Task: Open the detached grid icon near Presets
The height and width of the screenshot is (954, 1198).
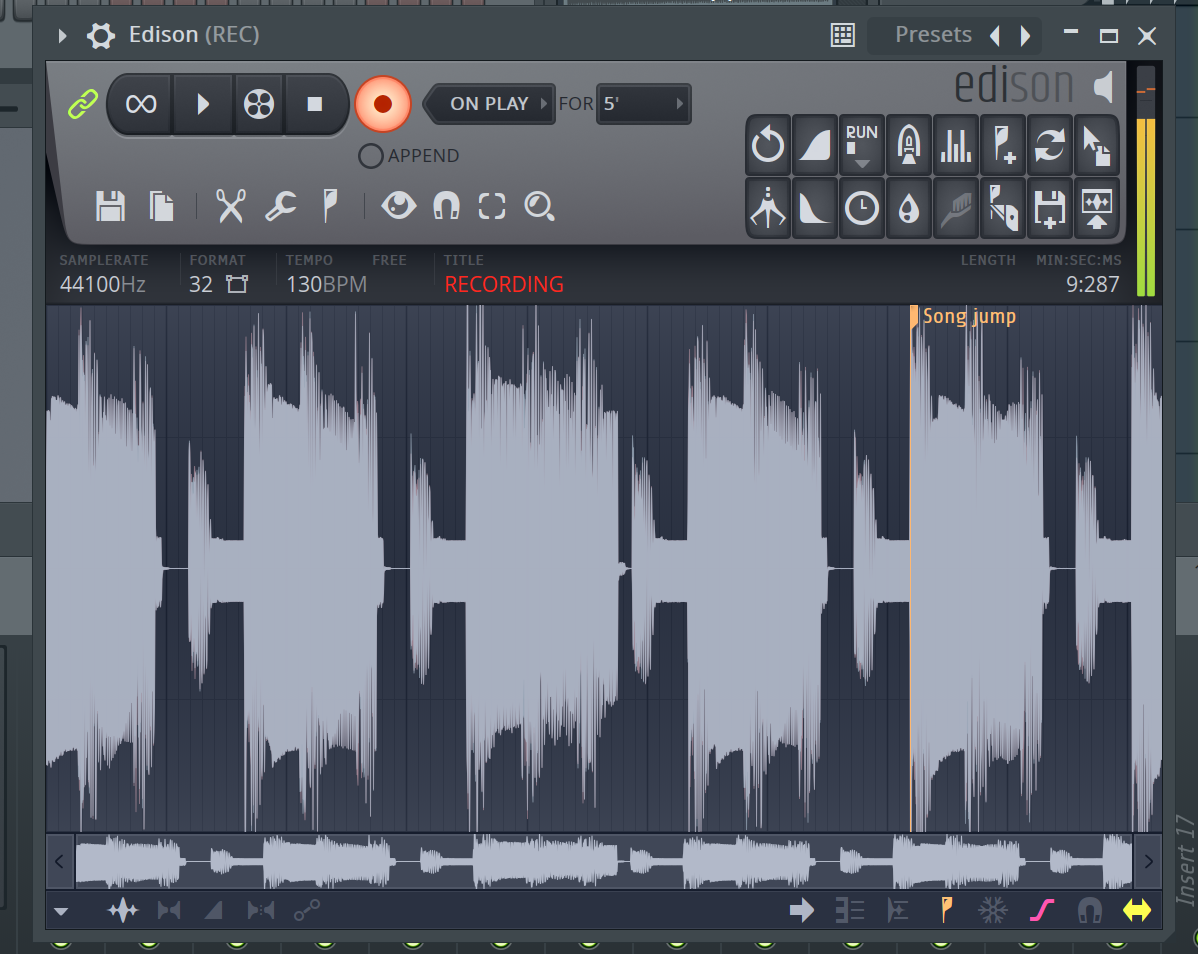Action: (843, 35)
